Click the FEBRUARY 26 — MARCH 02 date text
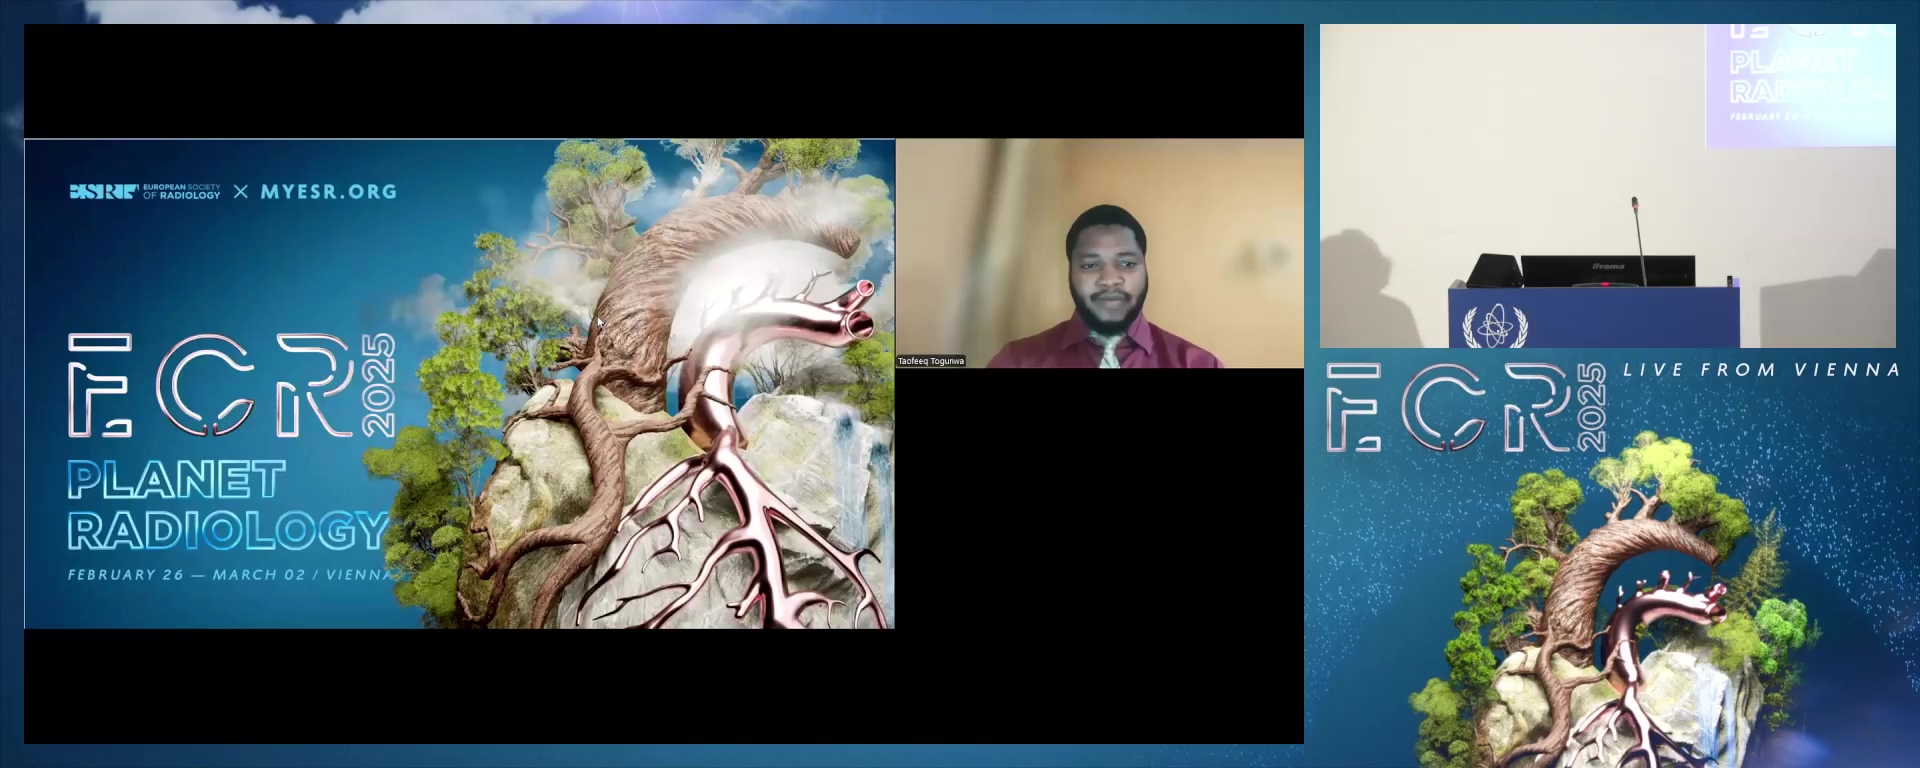 pos(189,575)
